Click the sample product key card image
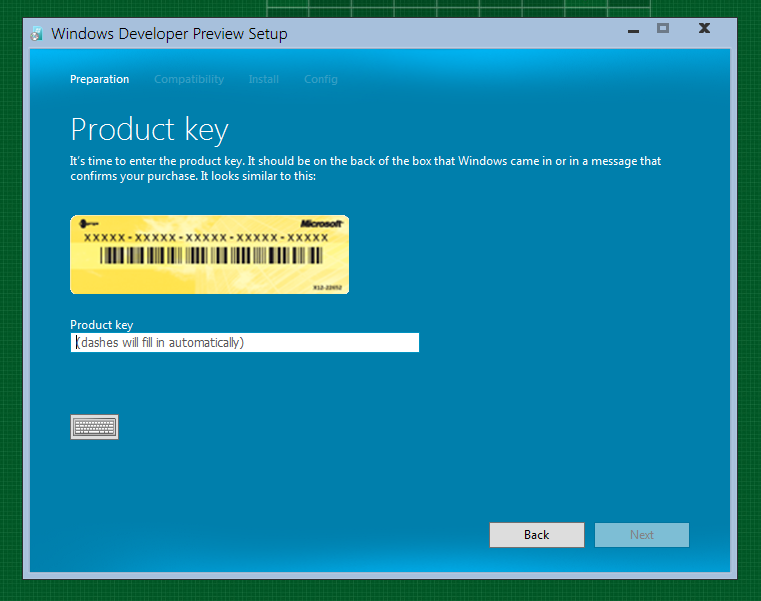 pyautogui.click(x=210, y=254)
